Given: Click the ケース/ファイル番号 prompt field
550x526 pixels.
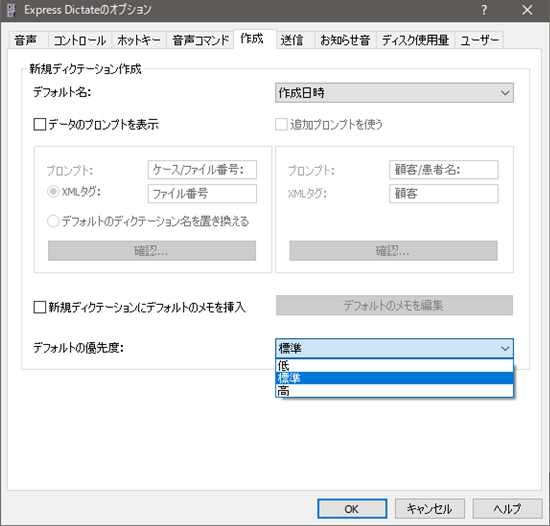Looking at the screenshot, I should click(x=202, y=170).
